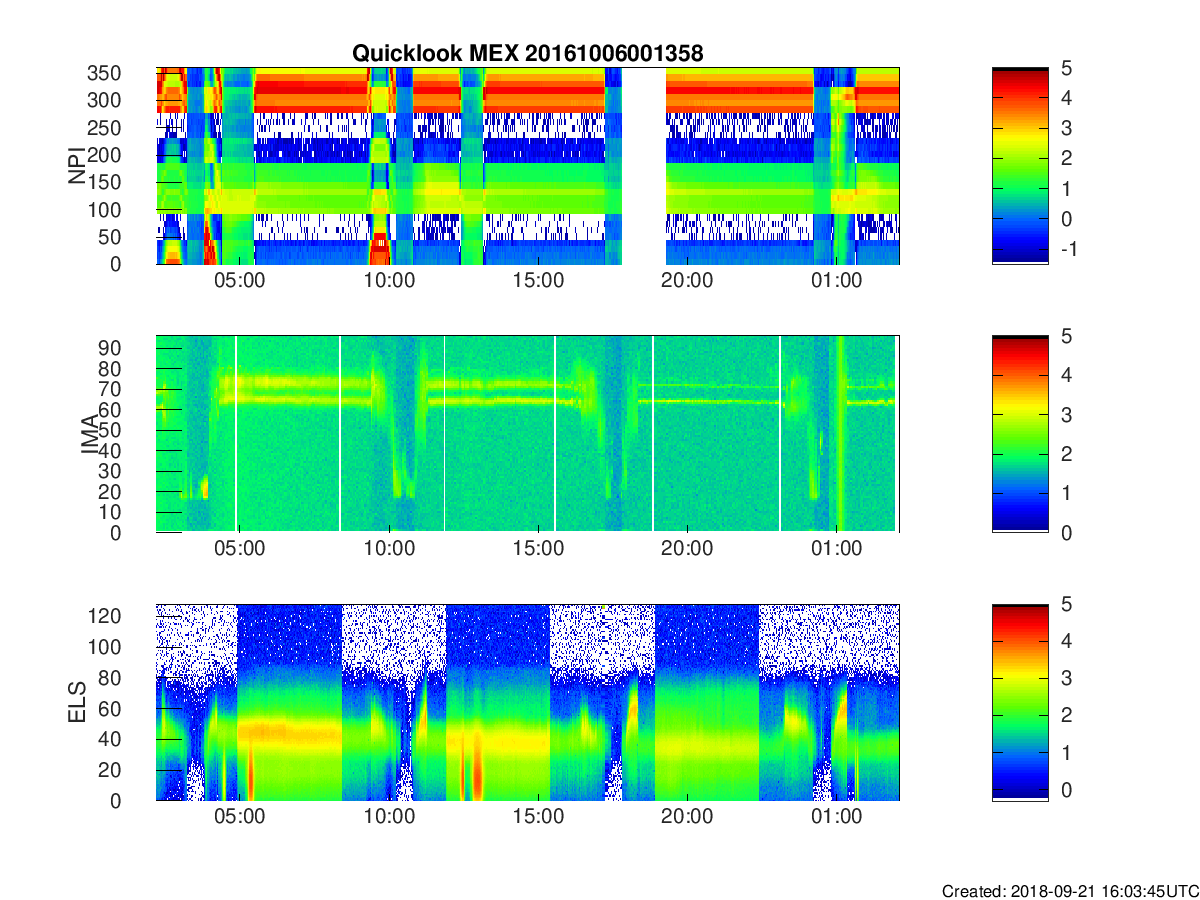Click the 20:00 time label under the IMA plot
The height and width of the screenshot is (900, 1200).
(687, 549)
